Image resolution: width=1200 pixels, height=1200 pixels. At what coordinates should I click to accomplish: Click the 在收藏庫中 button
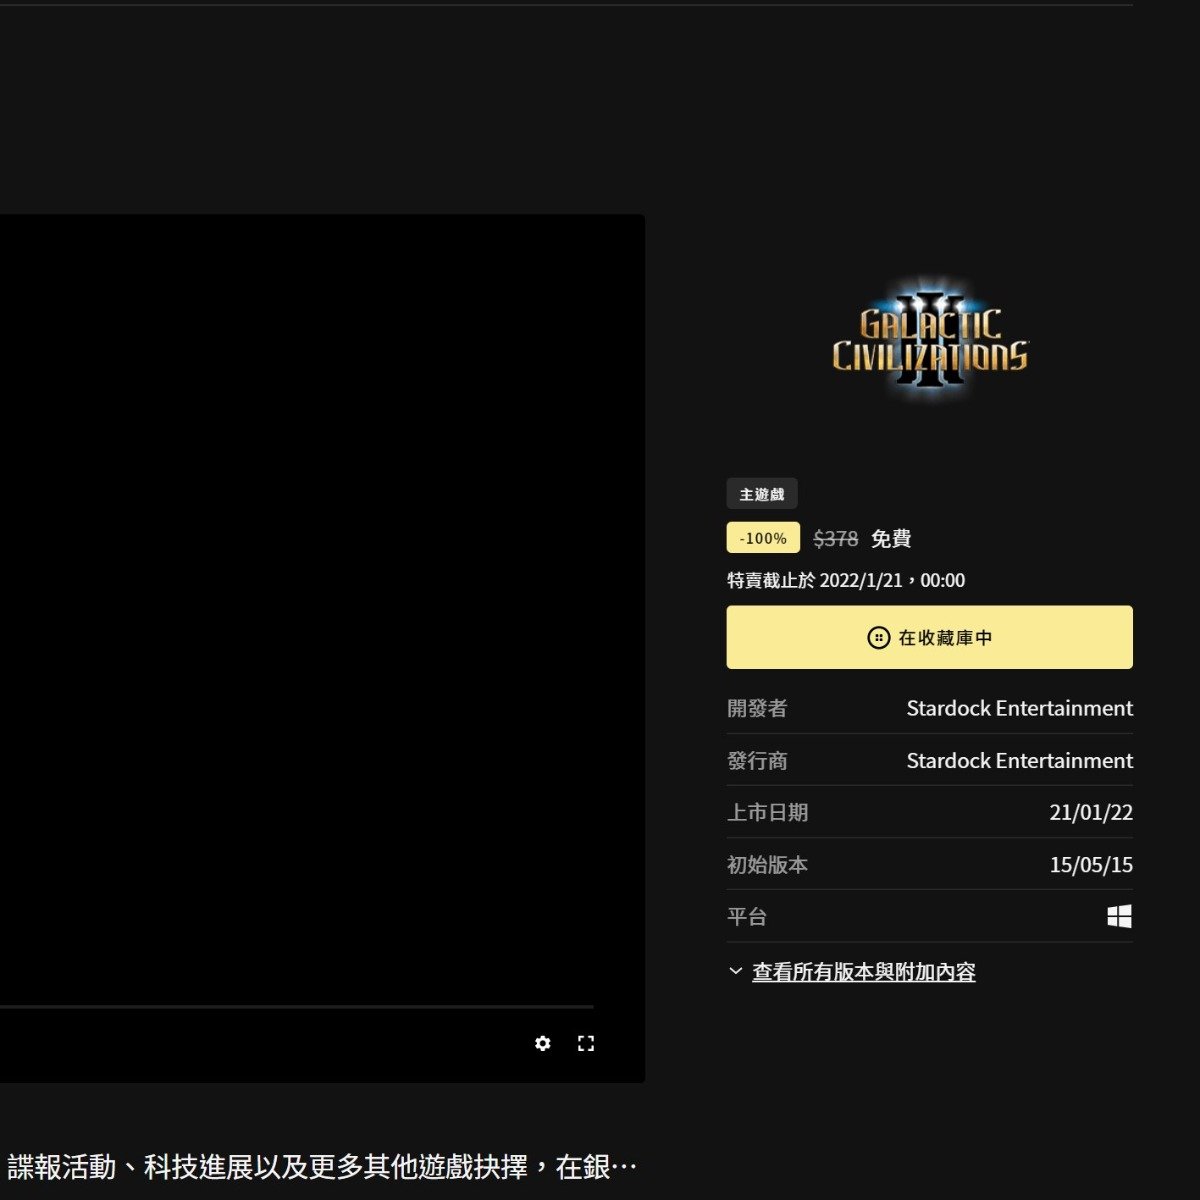pos(930,637)
